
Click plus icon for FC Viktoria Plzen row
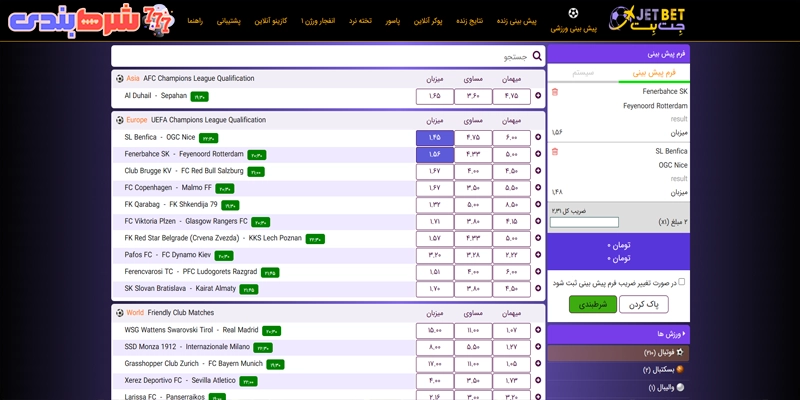[x=538, y=221]
